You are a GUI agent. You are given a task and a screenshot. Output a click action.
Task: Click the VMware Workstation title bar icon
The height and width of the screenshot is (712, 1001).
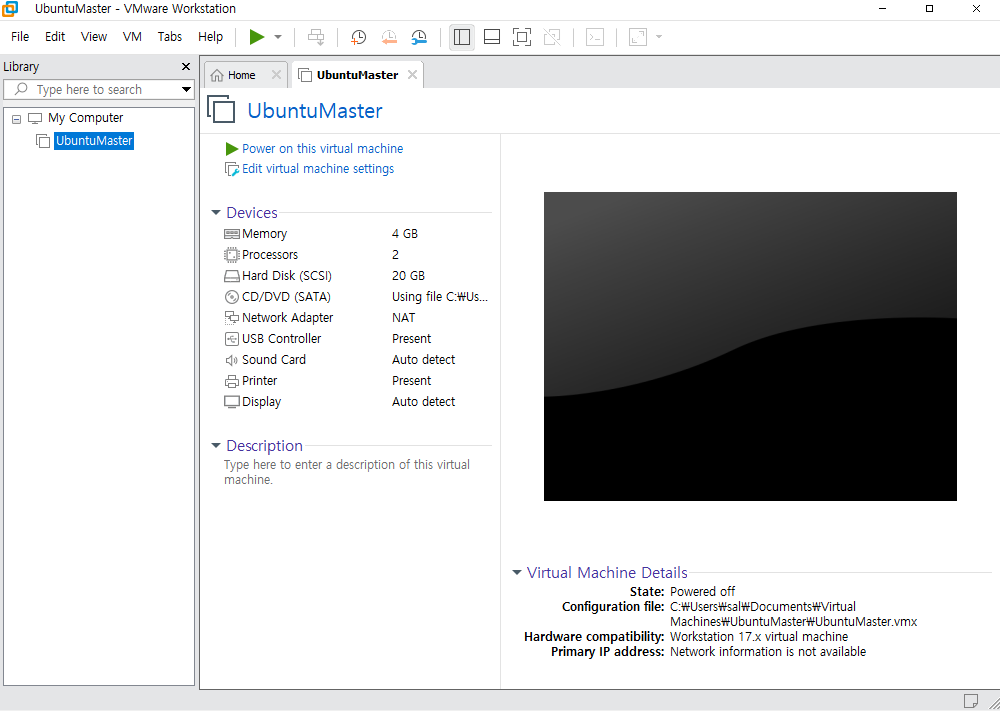click(x=10, y=9)
